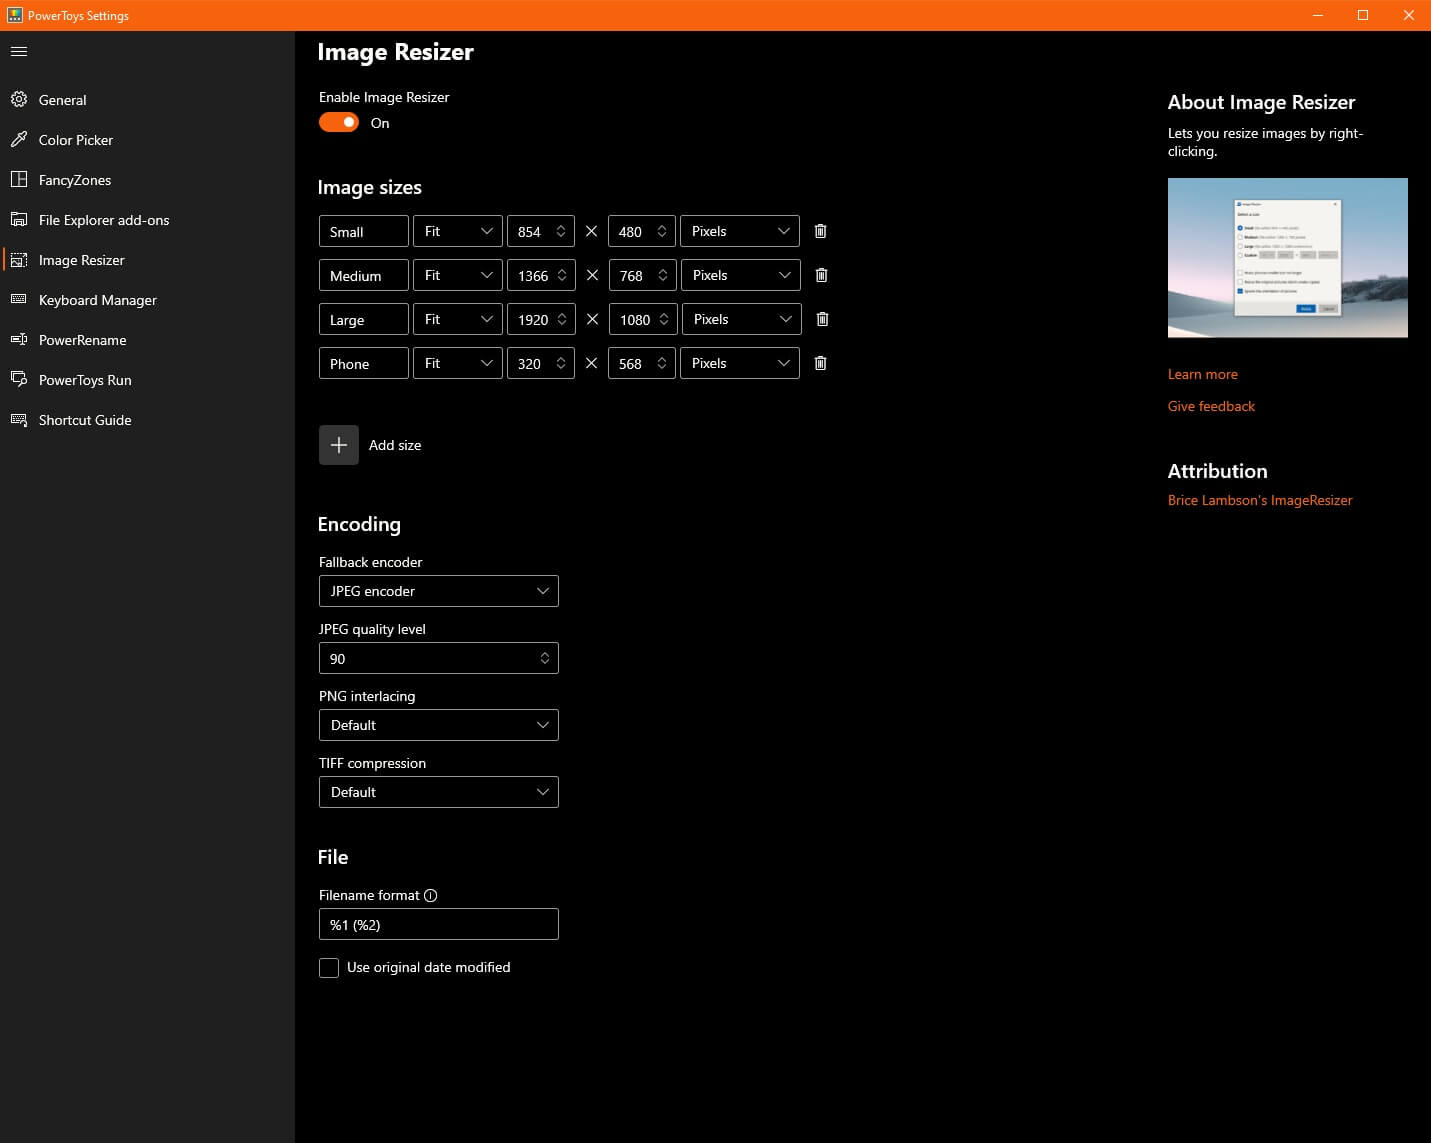Expand the PNG interlacing dropdown
This screenshot has width=1431, height=1143.
tap(438, 725)
